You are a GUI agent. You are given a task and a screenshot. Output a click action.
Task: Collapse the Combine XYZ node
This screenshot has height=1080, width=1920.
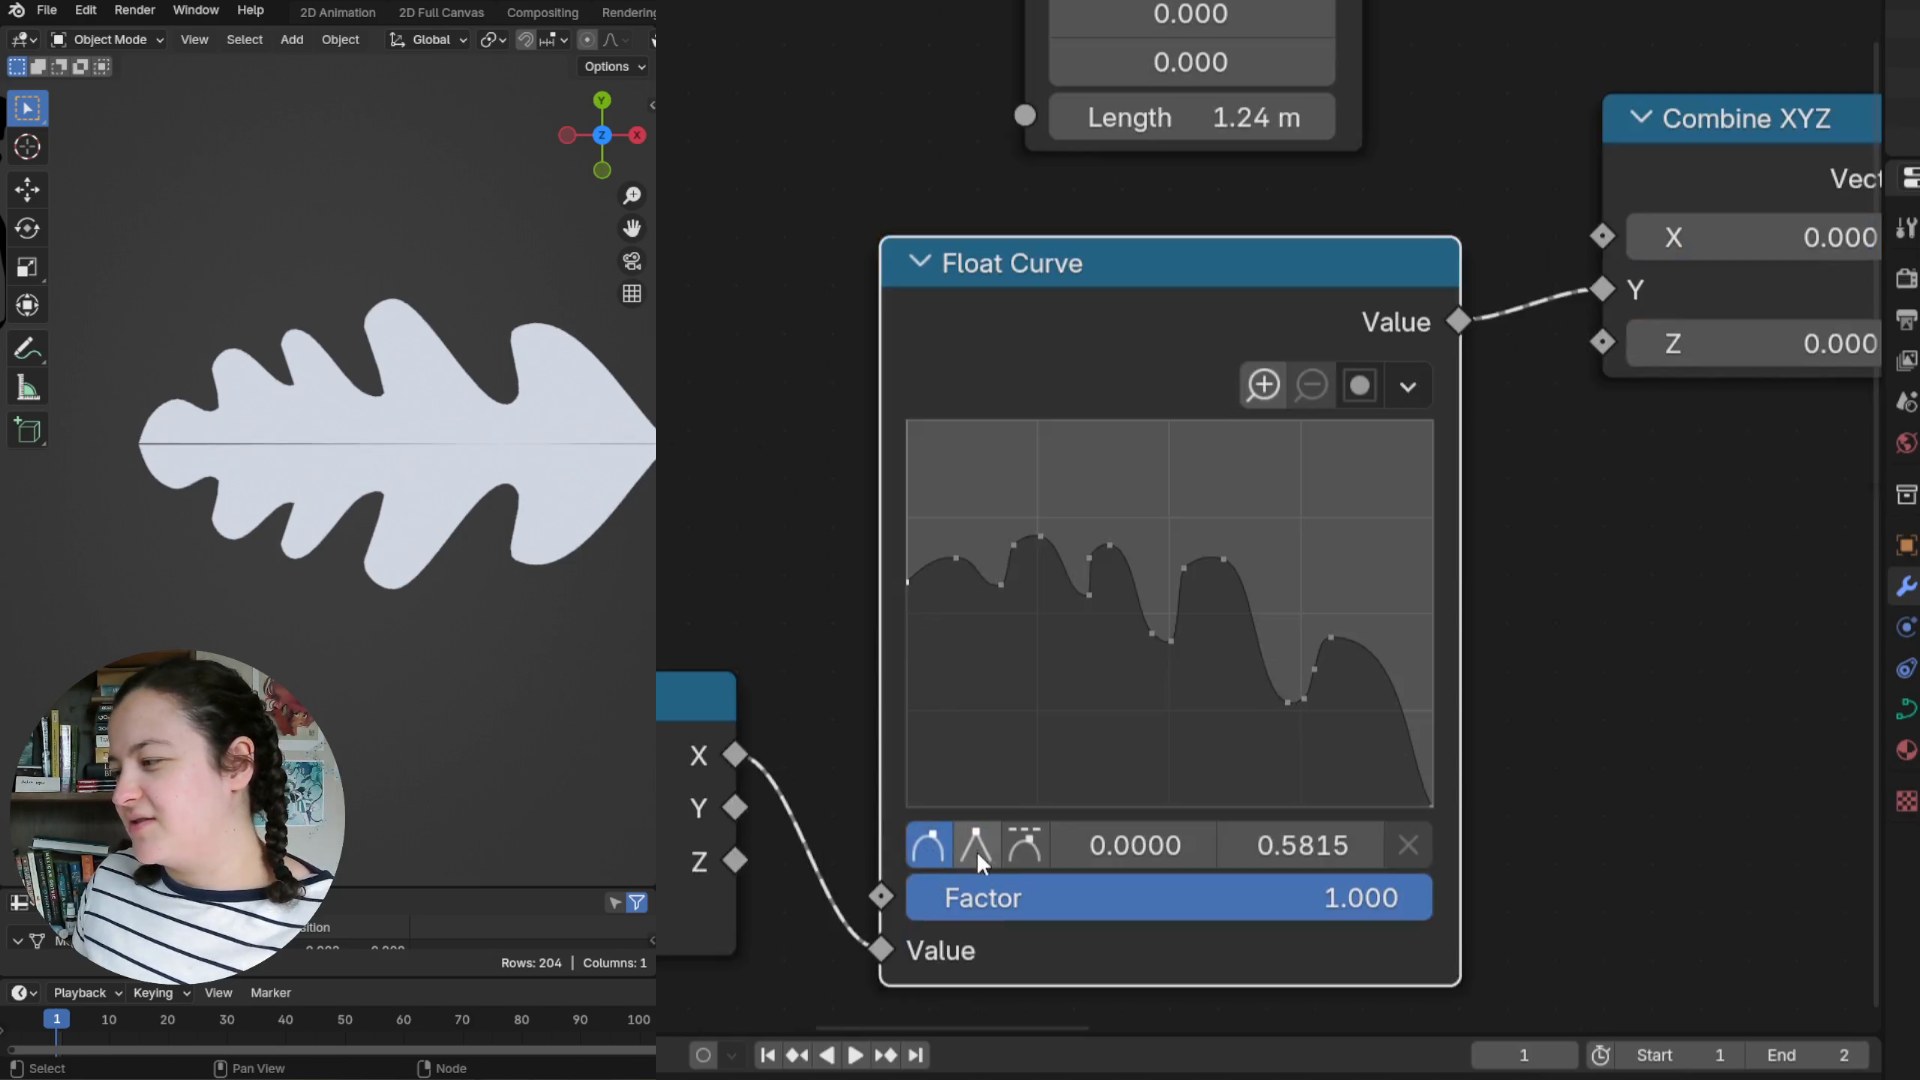1640,118
